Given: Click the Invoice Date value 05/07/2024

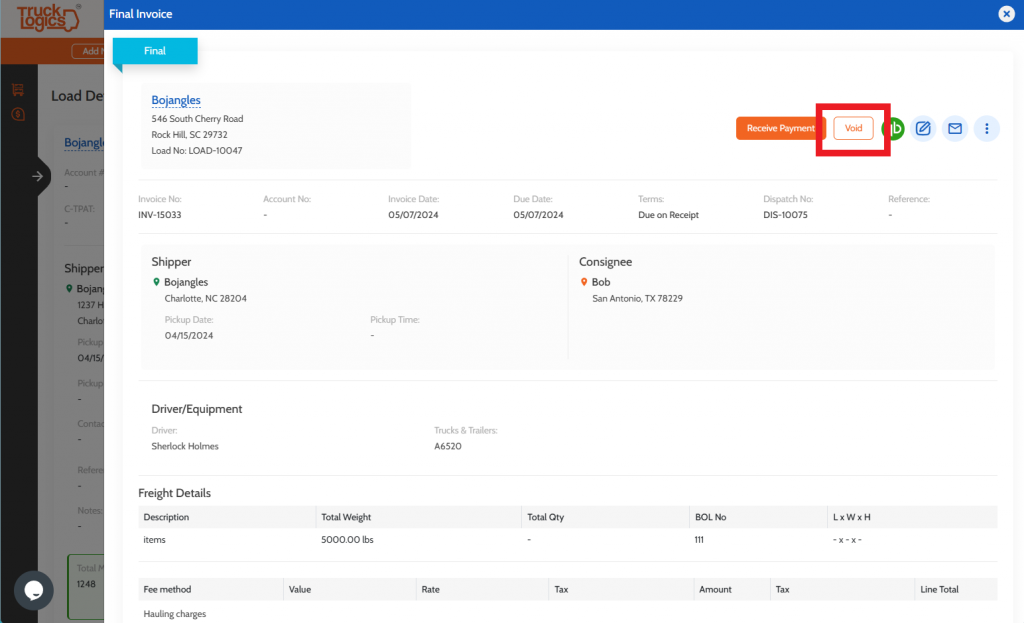Looking at the screenshot, I should [413, 215].
